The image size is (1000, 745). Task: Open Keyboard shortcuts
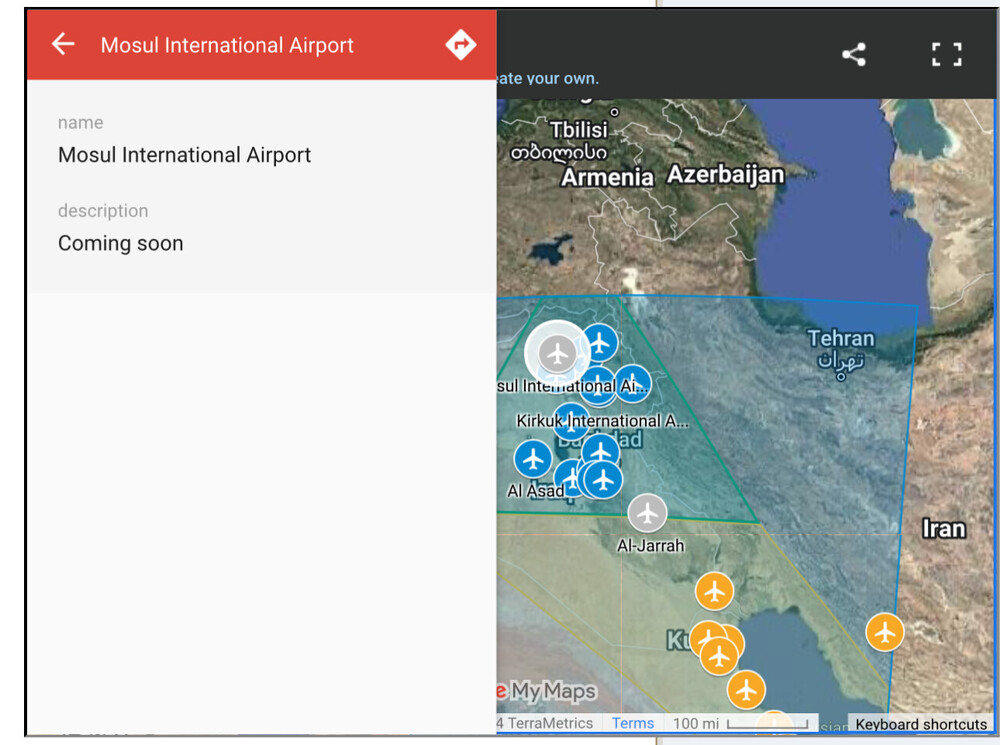tap(921, 724)
